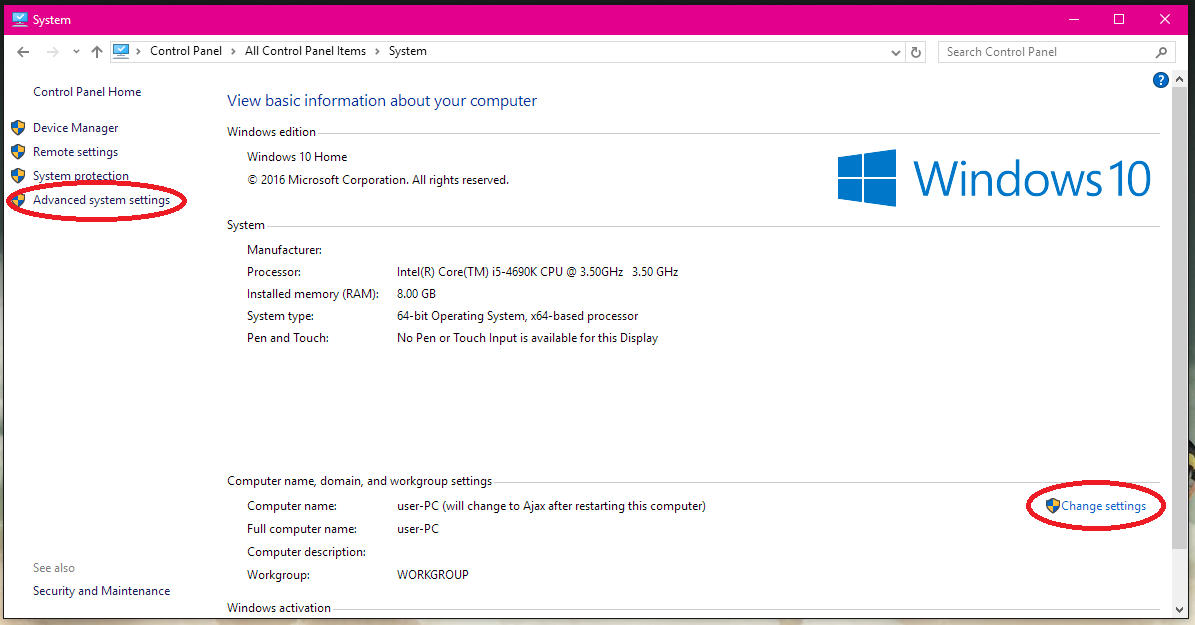
Task: Click the Full computer name user-PC value
Action: pyautogui.click(x=418, y=529)
